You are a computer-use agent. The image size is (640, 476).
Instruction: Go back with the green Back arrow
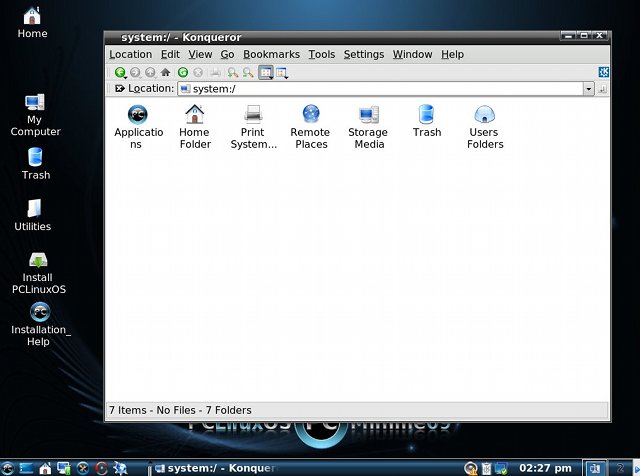pos(120,73)
